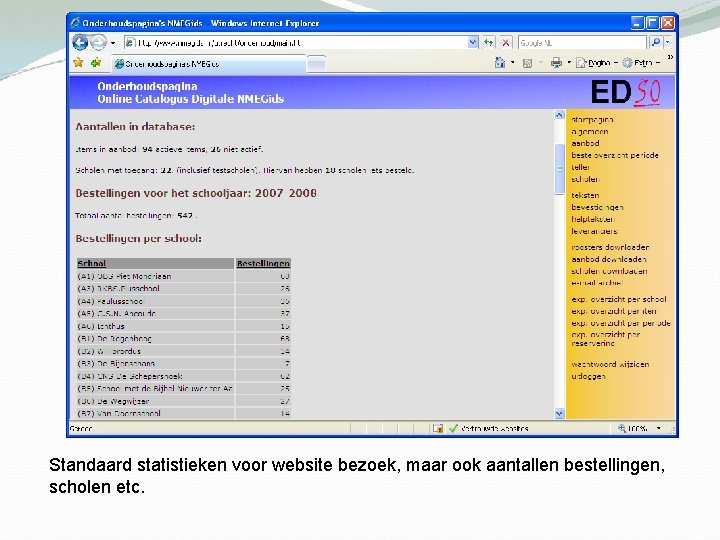This screenshot has height=540, width=720.
Task: Open the bevestigingen sidebar link
Action: coord(597,207)
